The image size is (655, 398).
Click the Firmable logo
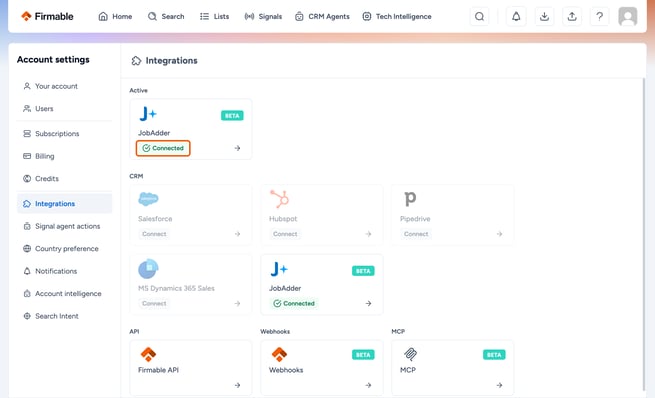47,16
